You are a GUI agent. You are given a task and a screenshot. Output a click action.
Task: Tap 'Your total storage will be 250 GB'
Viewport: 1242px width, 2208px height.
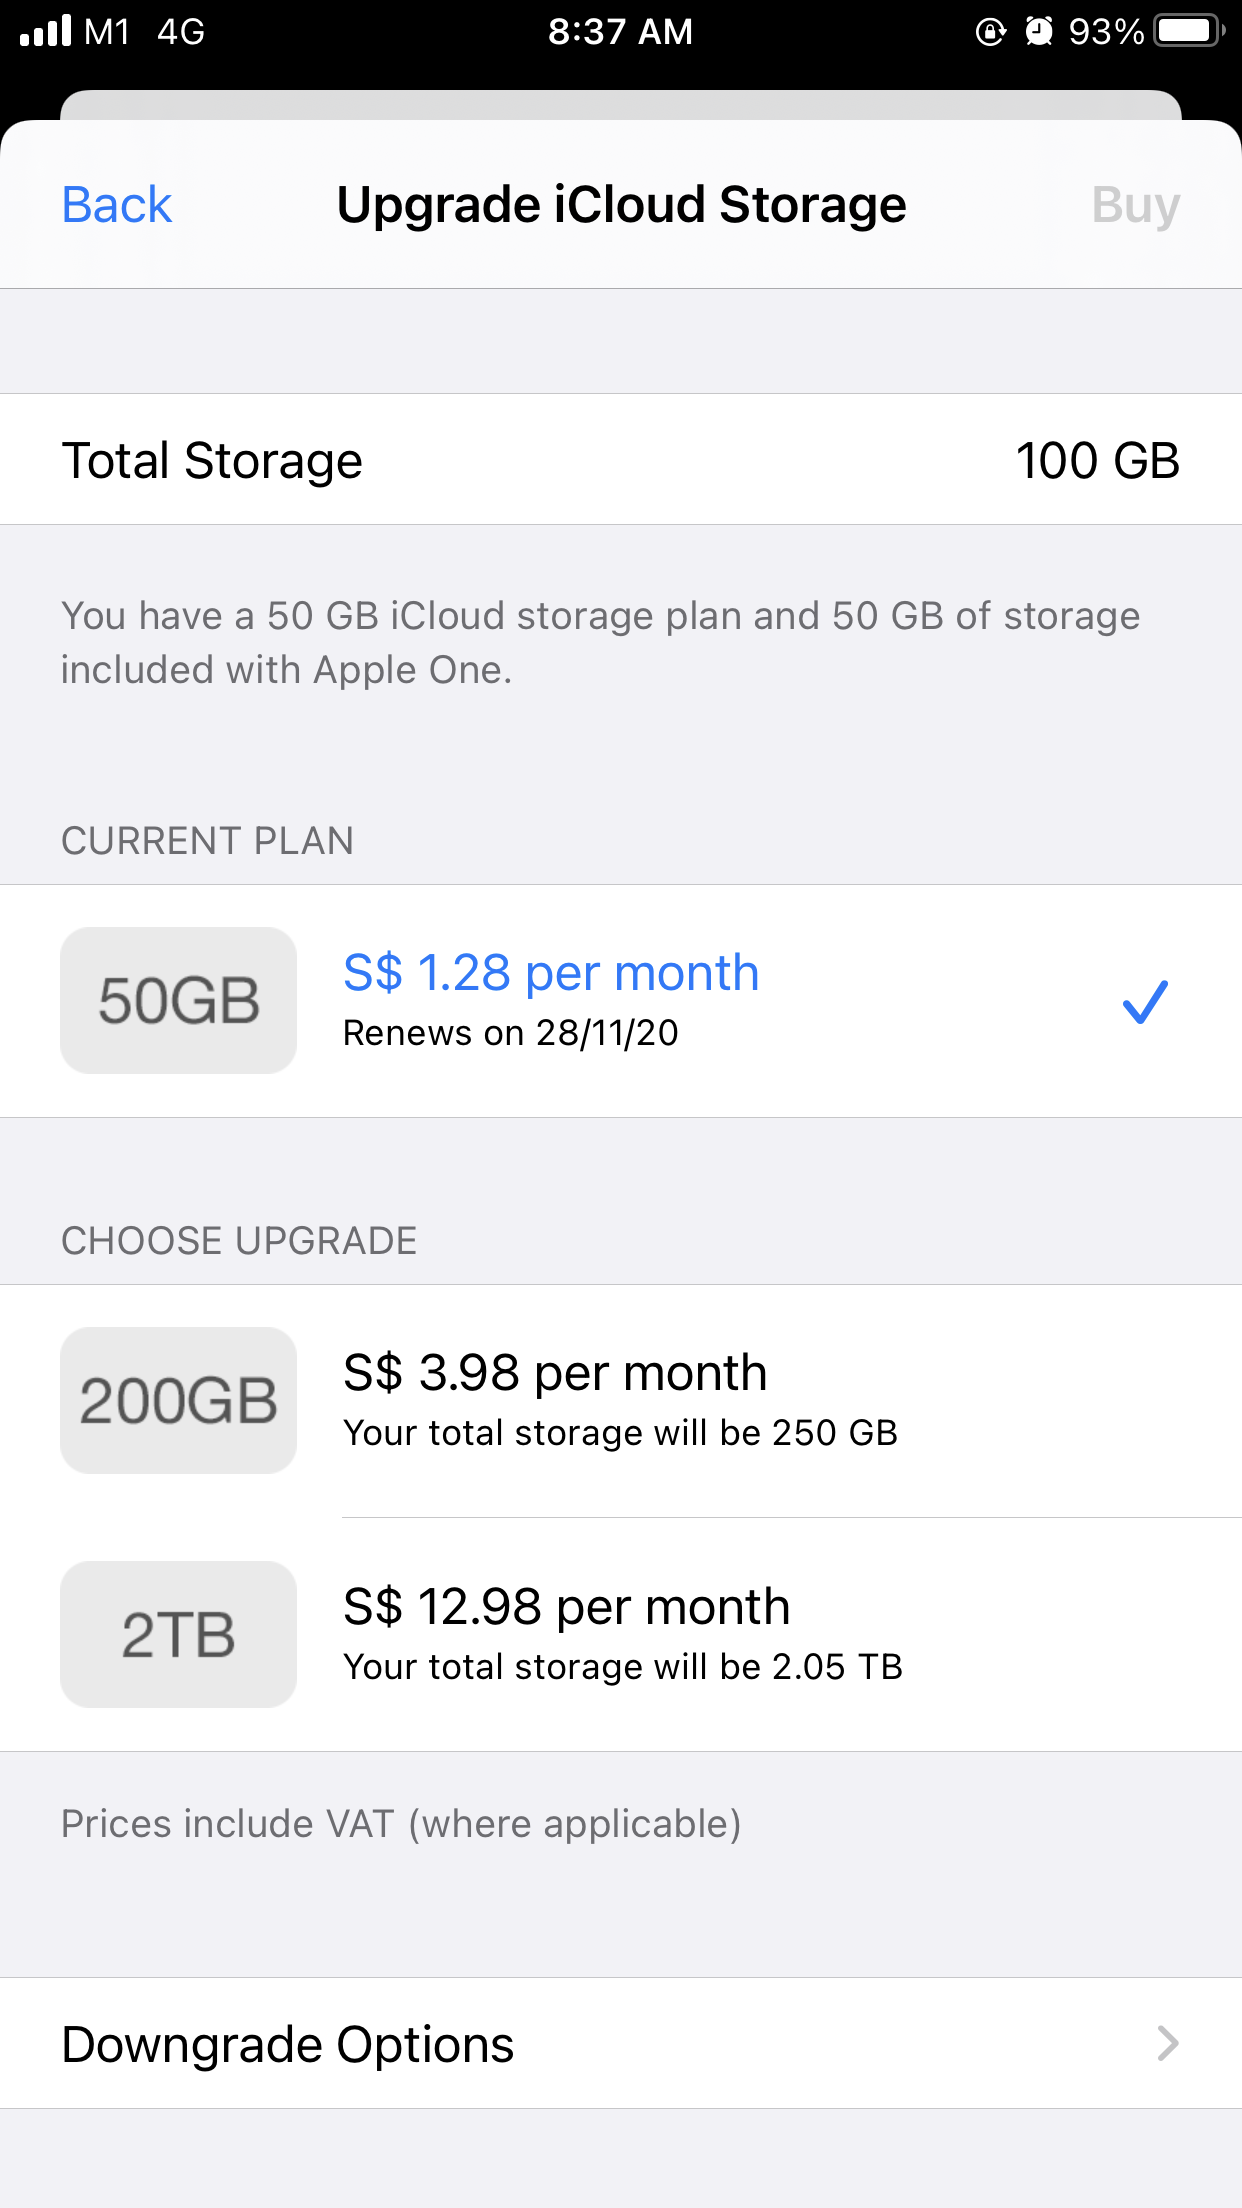[620, 1433]
